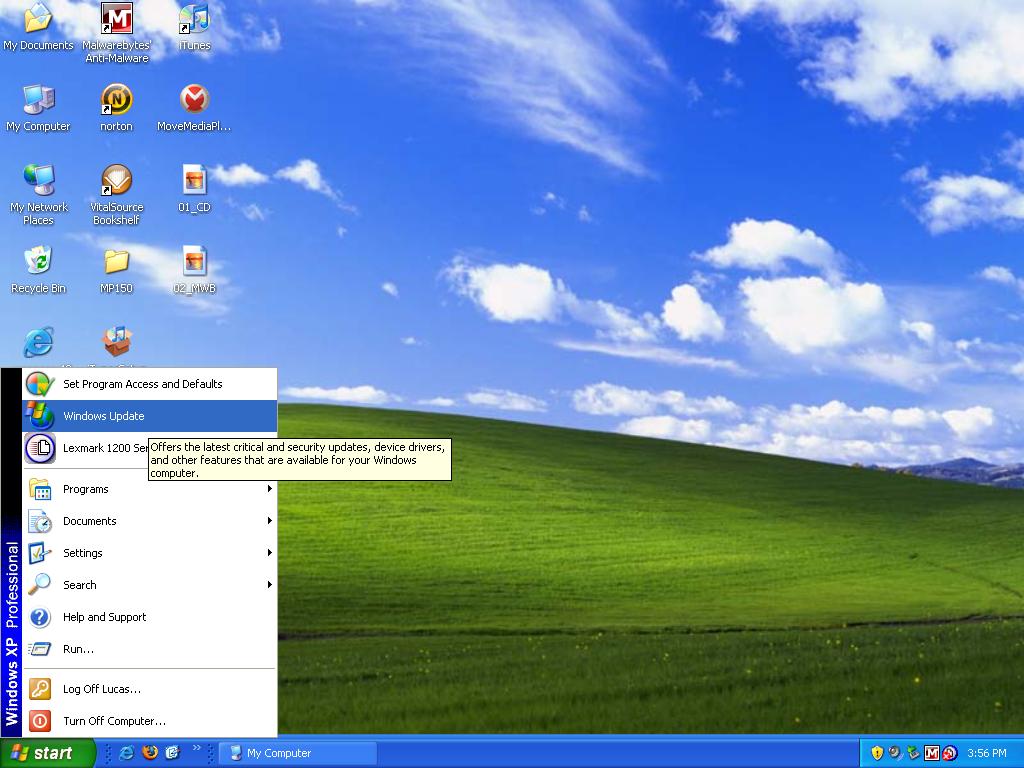This screenshot has width=1024, height=768.
Task: Click the Malwarebytes icon in the system tray
Action: (932, 753)
